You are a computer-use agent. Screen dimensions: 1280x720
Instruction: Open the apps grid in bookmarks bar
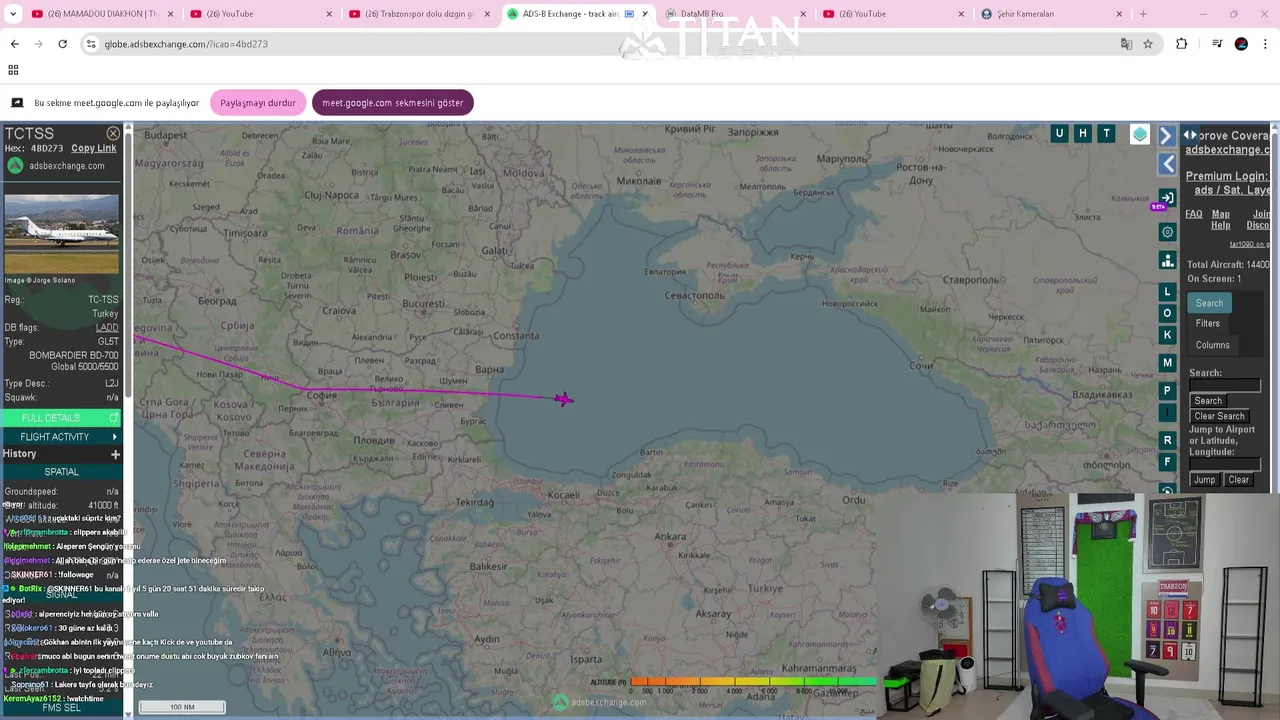[13, 70]
